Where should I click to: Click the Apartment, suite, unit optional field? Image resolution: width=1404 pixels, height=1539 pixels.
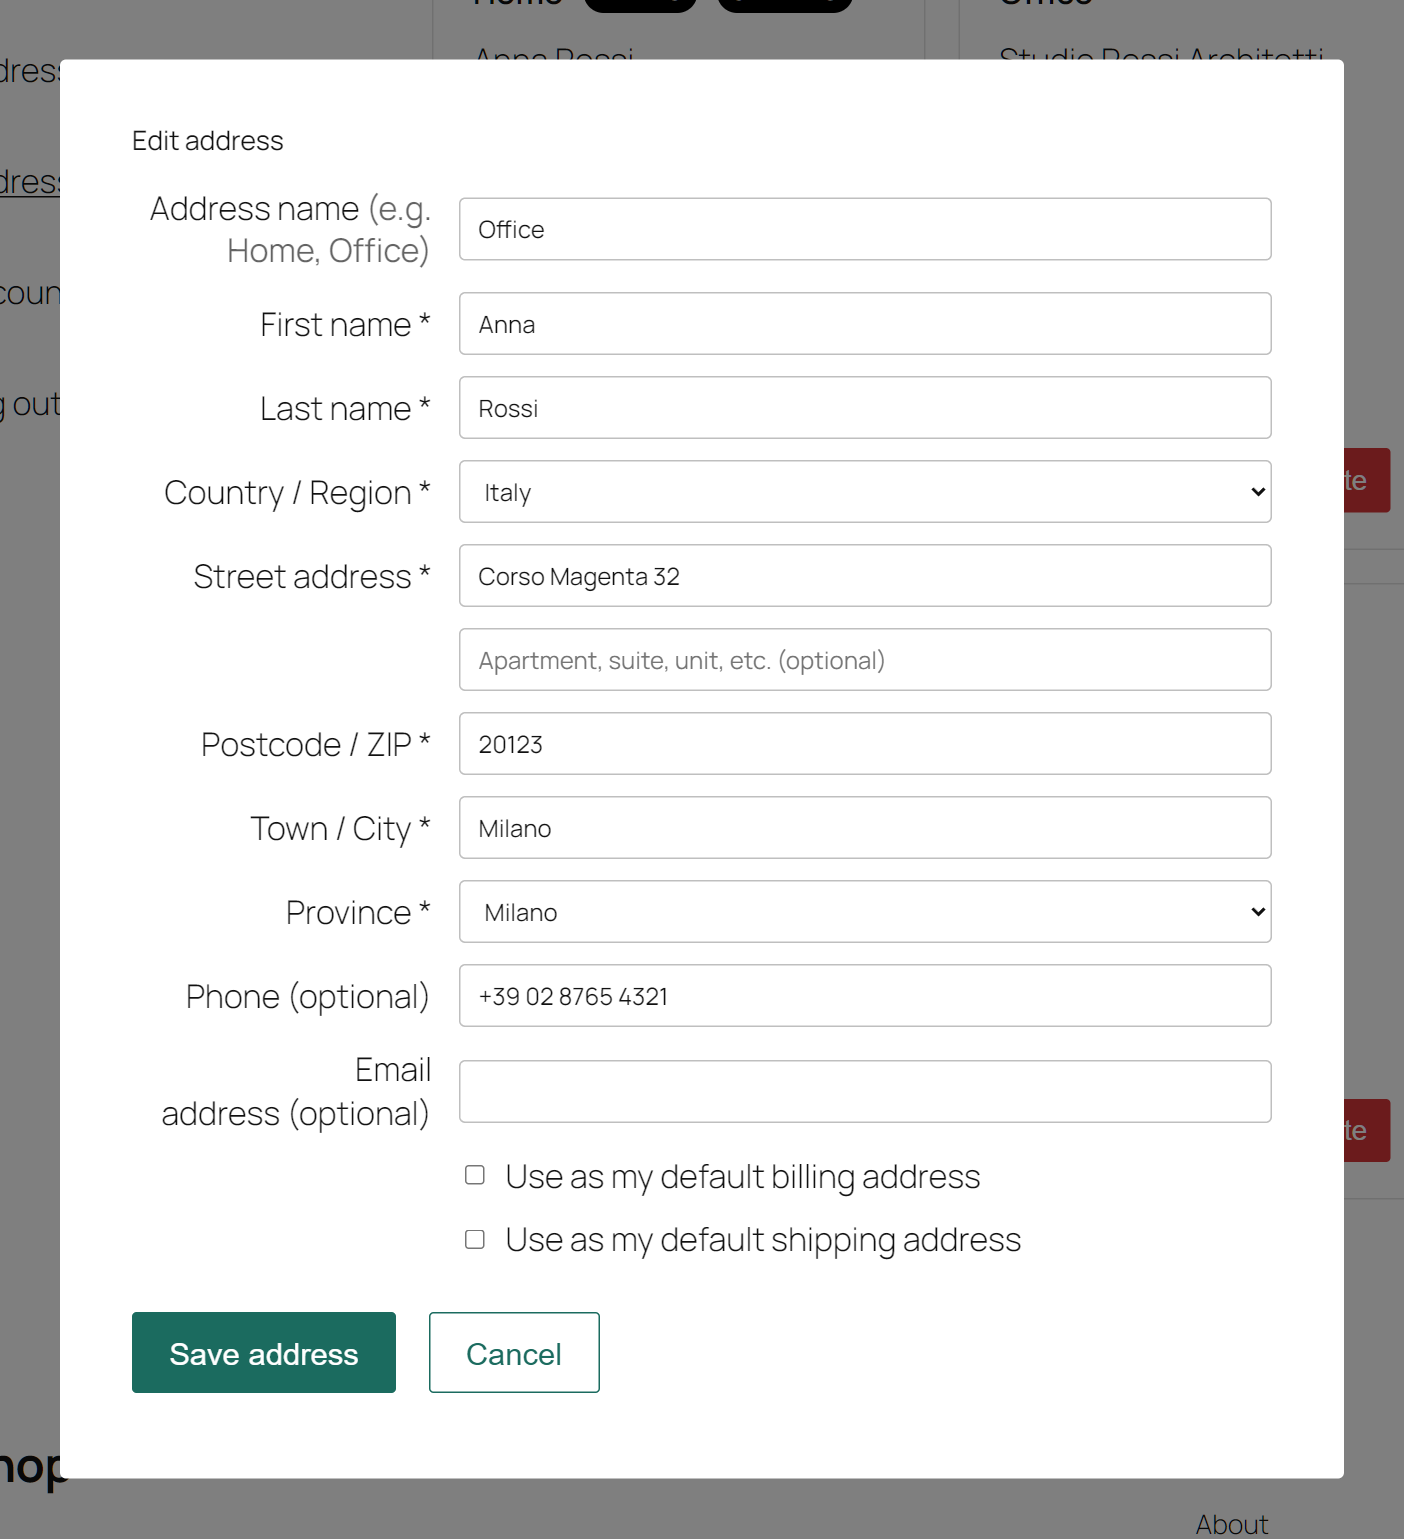[865, 660]
